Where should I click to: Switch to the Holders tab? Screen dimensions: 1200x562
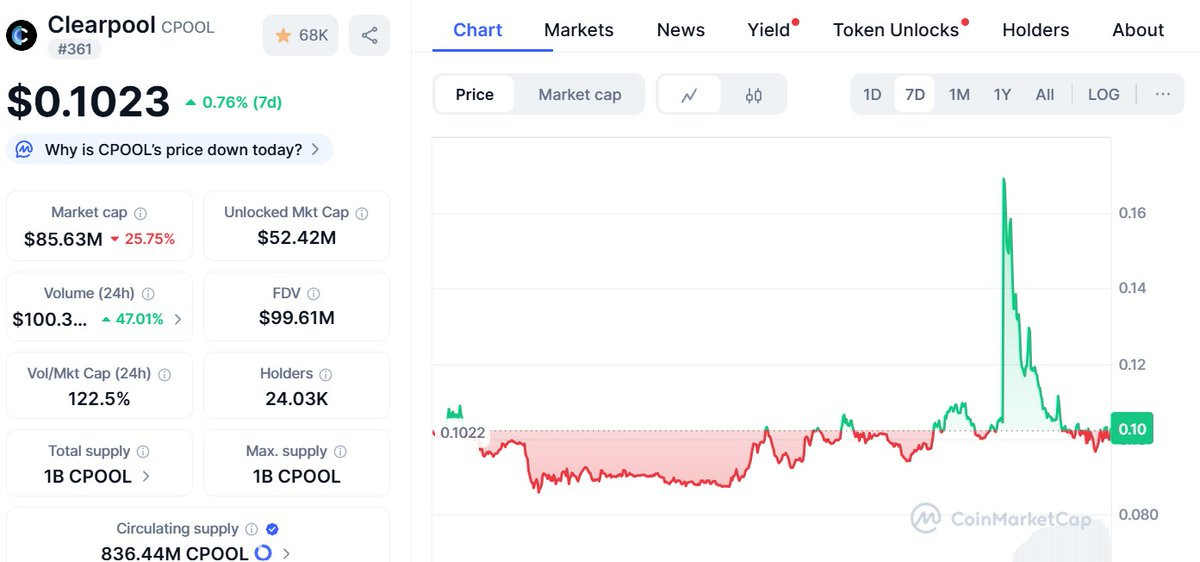1036,30
